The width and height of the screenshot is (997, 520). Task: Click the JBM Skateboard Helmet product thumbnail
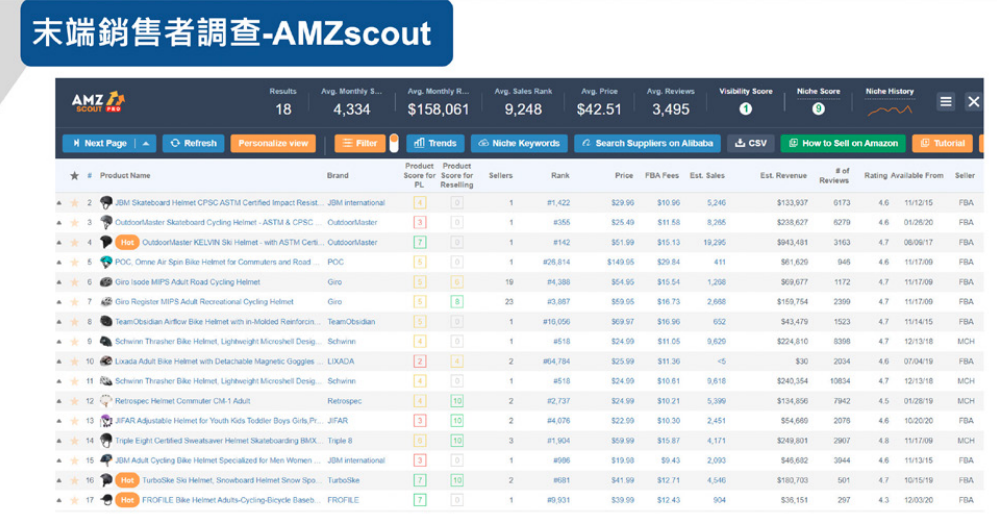coord(106,203)
